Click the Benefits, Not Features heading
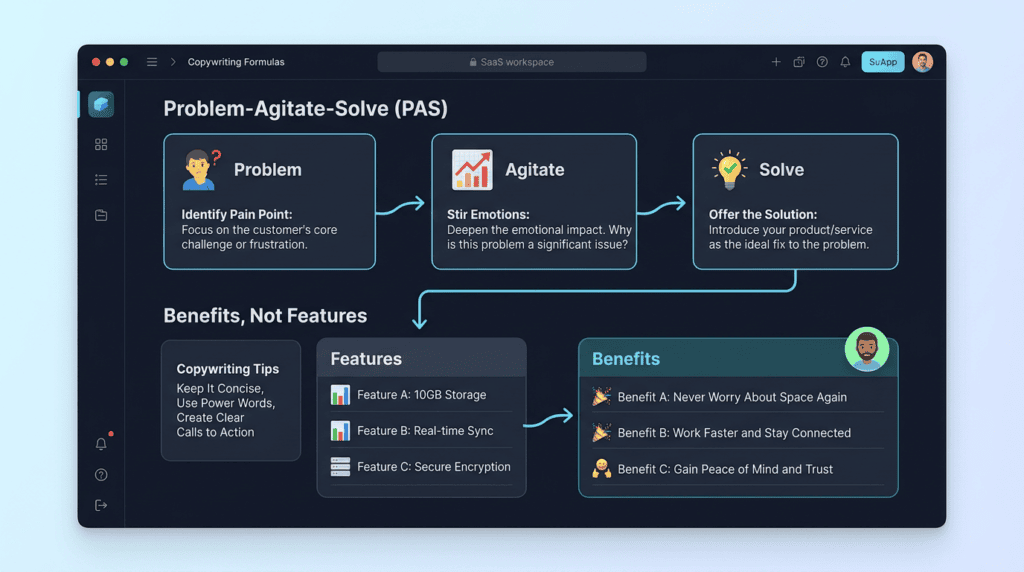The image size is (1024, 572). click(x=265, y=316)
